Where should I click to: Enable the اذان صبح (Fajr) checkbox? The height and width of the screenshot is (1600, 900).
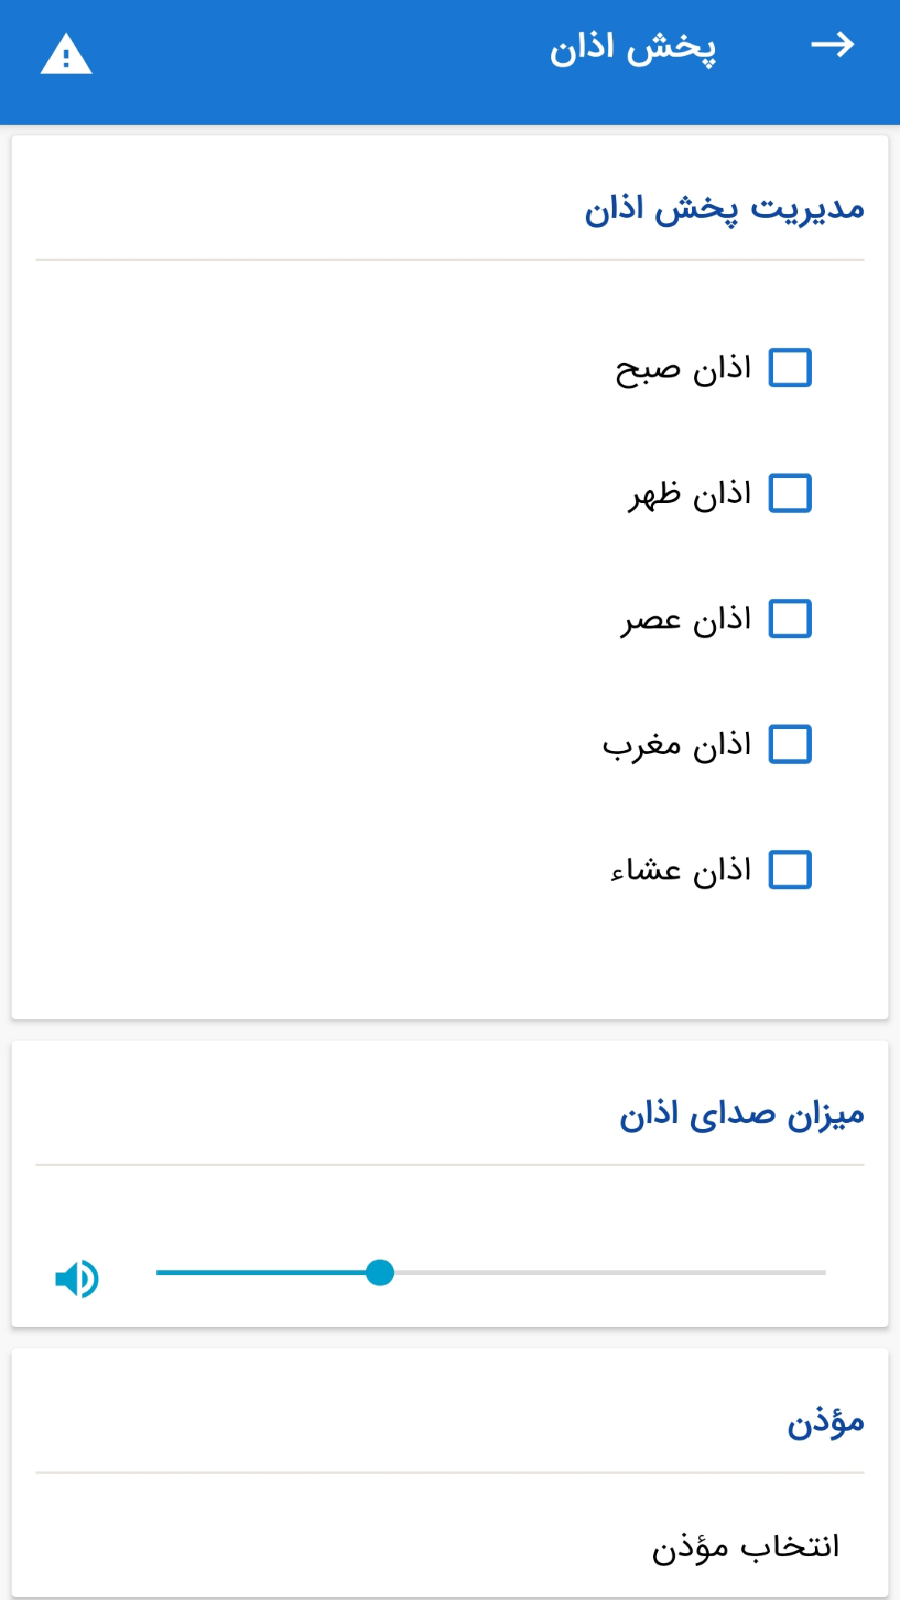tap(789, 368)
